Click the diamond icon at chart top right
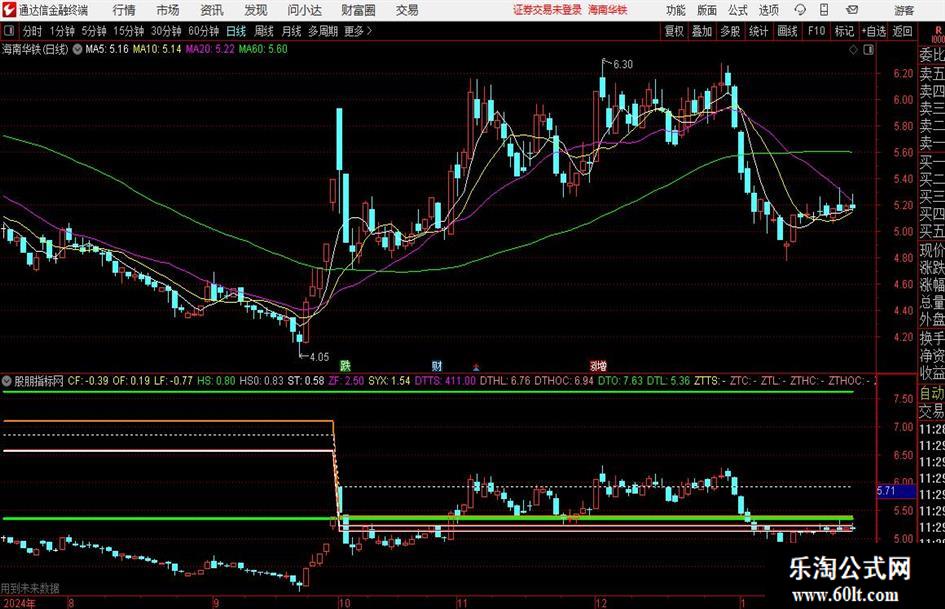The width and height of the screenshot is (945, 609). point(853,49)
